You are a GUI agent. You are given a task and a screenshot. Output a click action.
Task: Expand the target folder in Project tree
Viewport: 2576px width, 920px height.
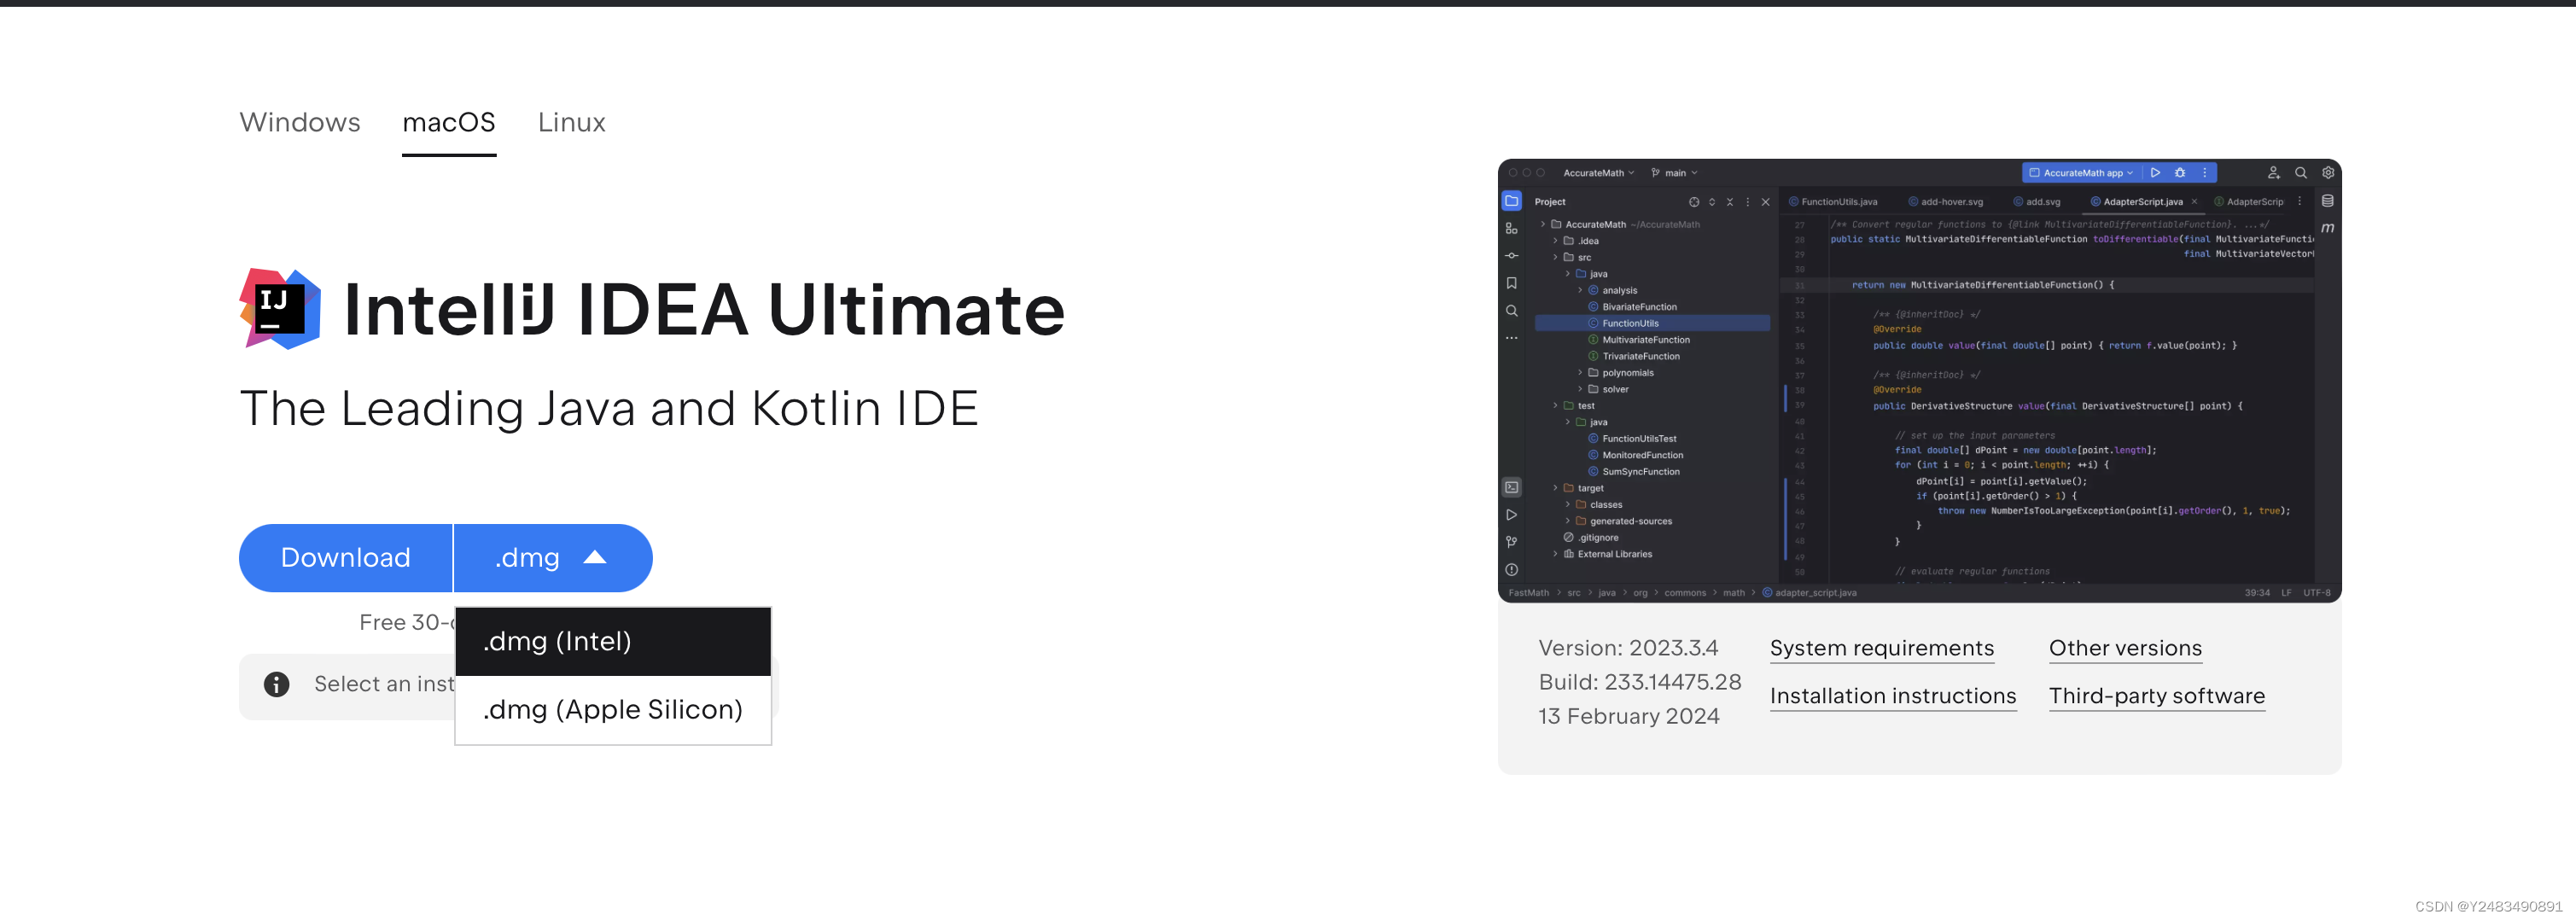coord(1556,488)
